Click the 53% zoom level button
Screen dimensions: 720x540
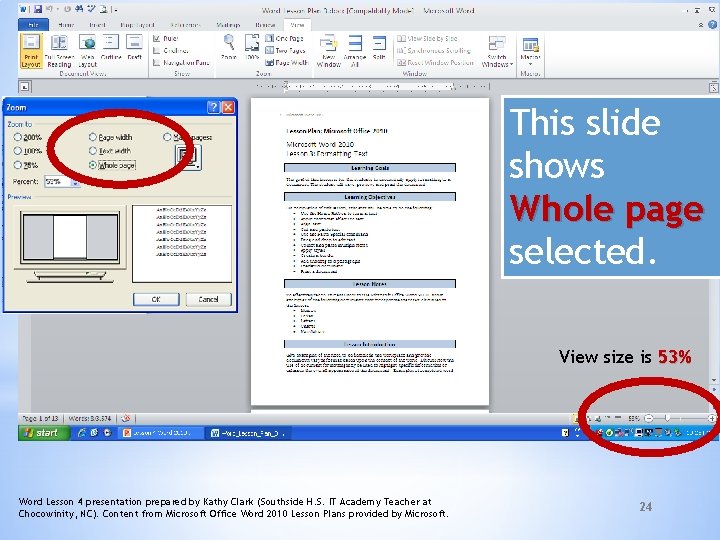pyautogui.click(x=634, y=418)
